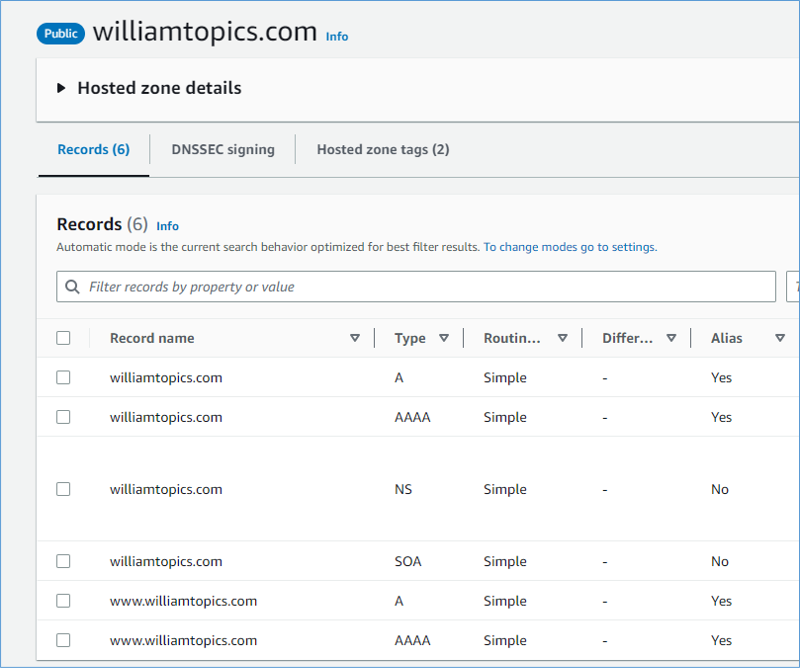Click the Routing policy column sort arrow

[x=562, y=338]
